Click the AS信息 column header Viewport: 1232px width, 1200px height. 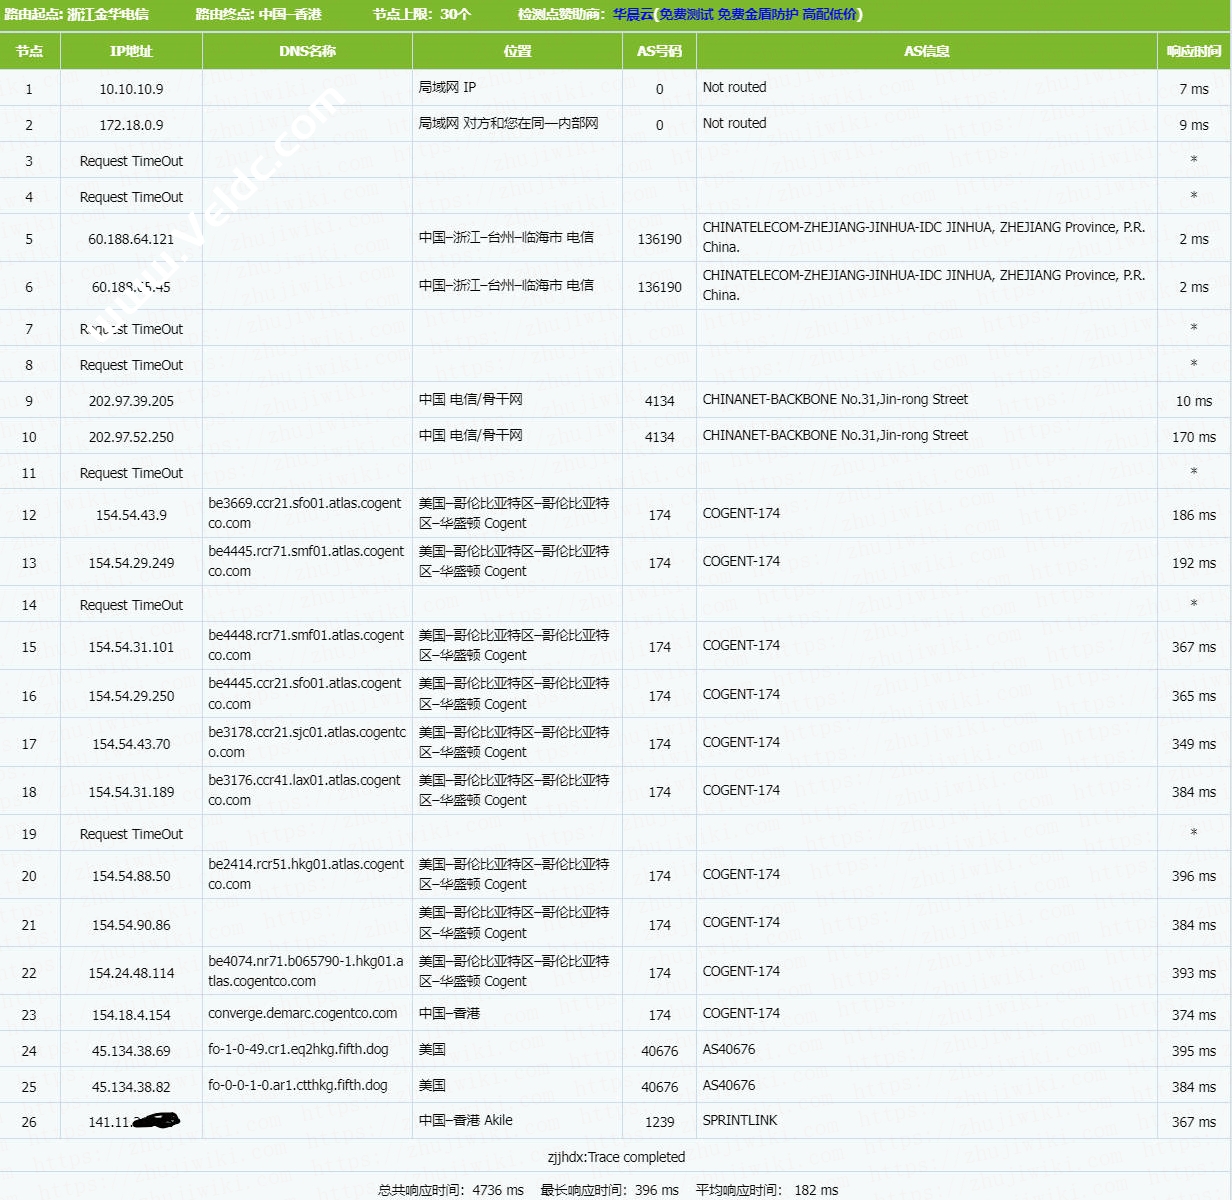point(926,51)
